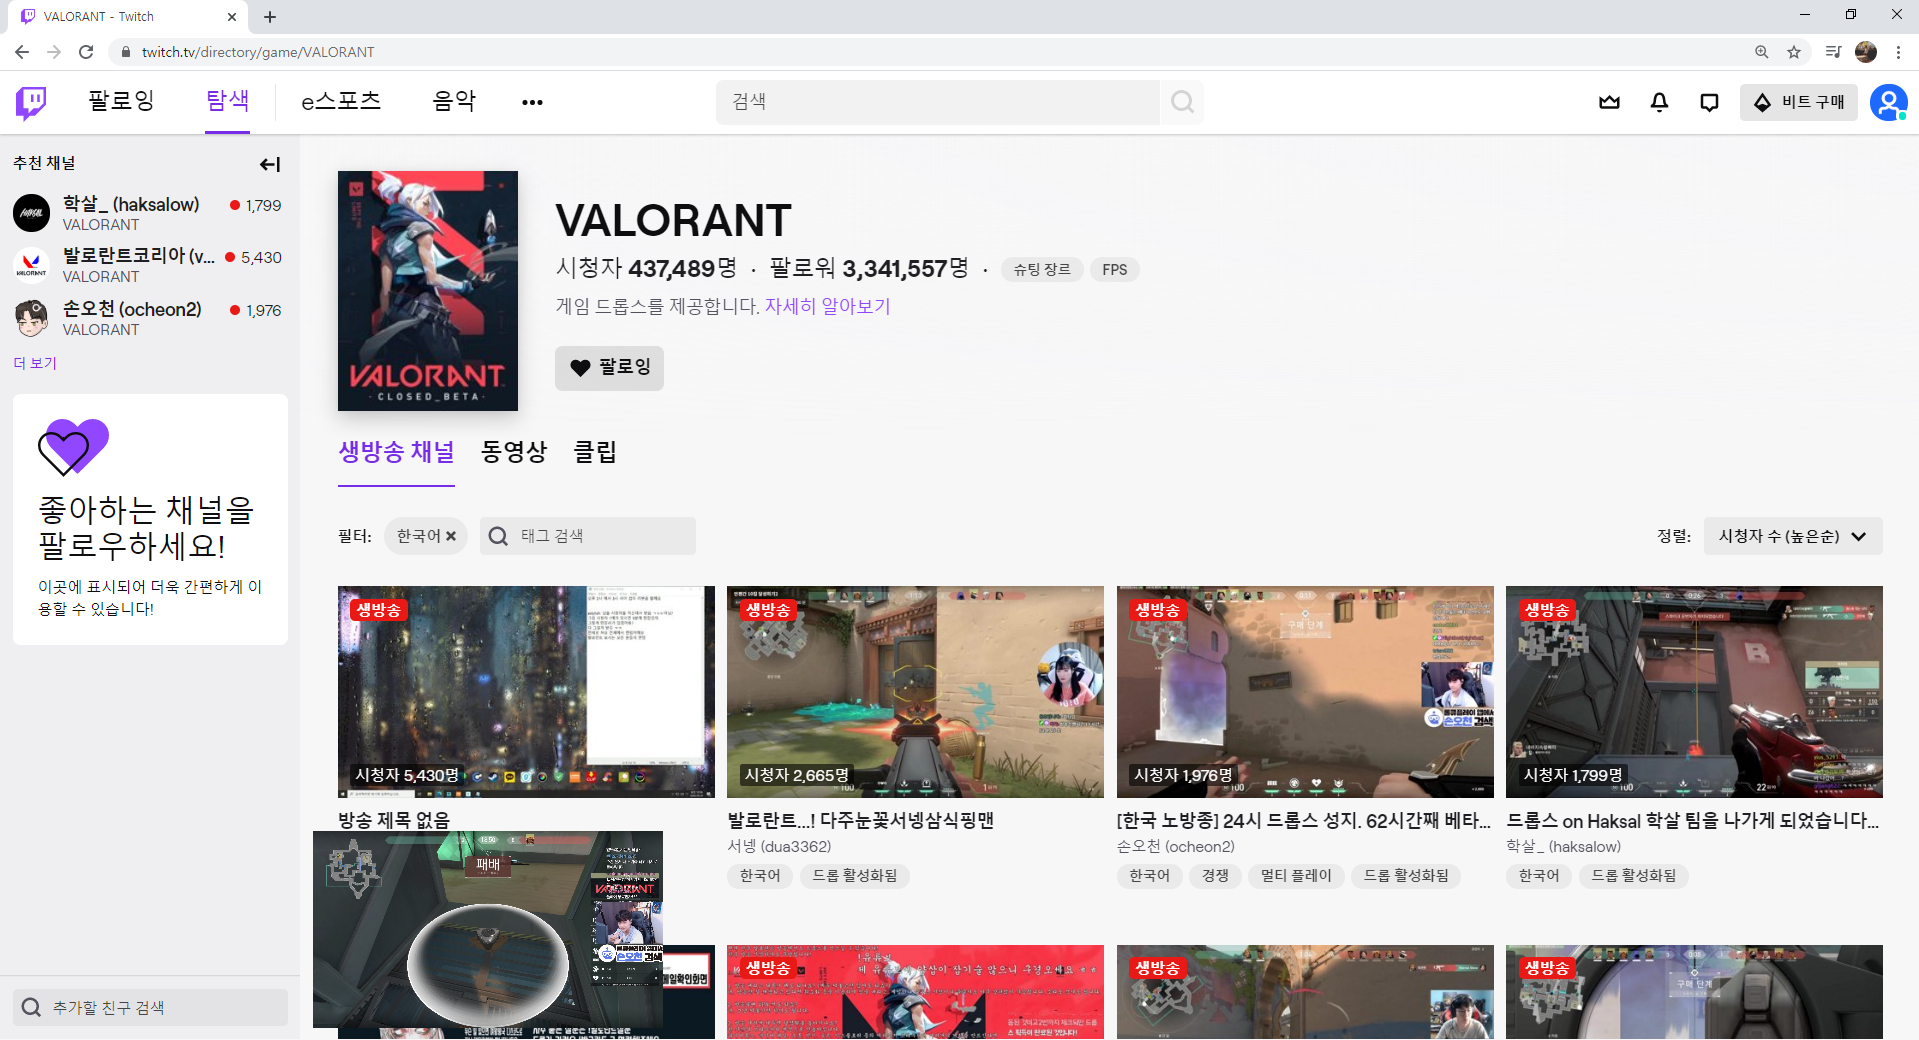Open channel link 학살_ (haksalow) under stream
Image resolution: width=1919 pixels, height=1040 pixels.
(x=1563, y=846)
